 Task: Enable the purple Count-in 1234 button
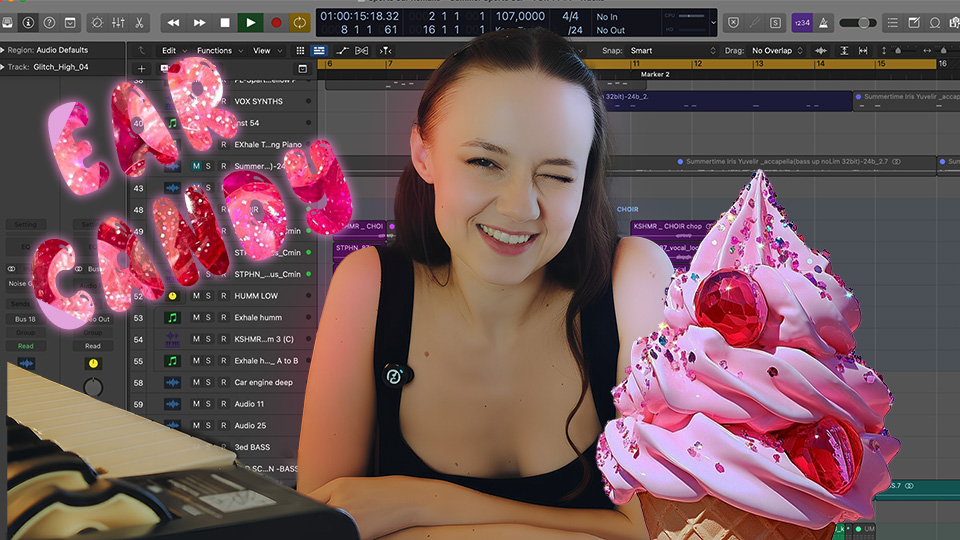[801, 22]
